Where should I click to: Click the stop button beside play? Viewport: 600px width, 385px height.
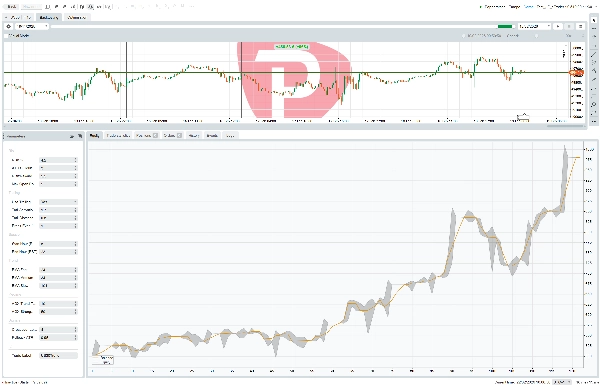tap(569, 26)
